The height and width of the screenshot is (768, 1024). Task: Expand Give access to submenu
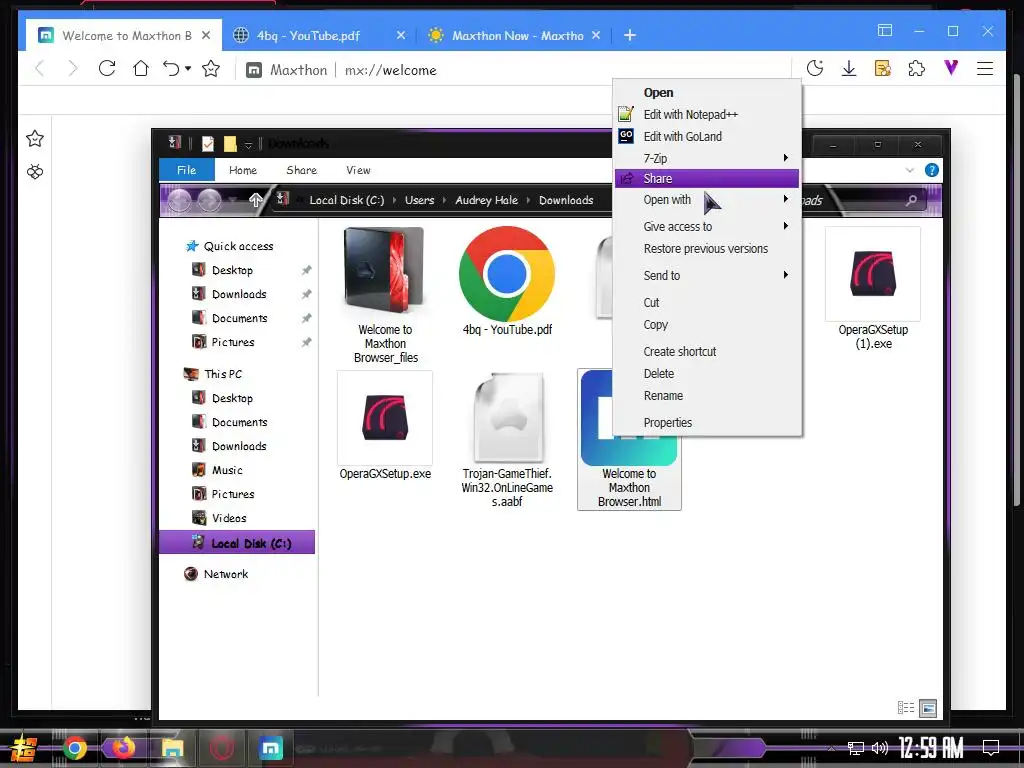pyautogui.click(x=707, y=227)
